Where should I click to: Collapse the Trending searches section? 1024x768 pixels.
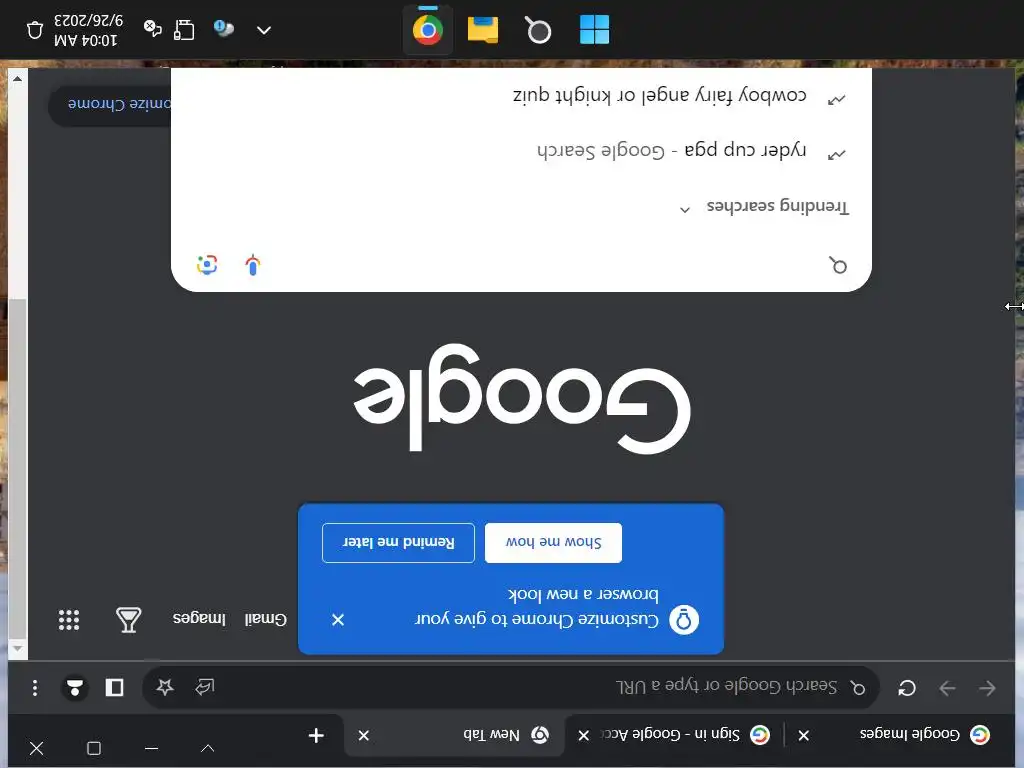point(684,210)
